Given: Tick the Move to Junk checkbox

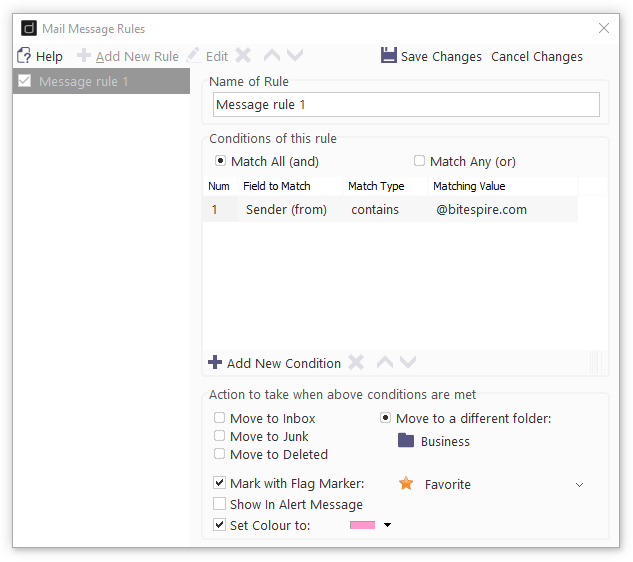Looking at the screenshot, I should pos(219,436).
